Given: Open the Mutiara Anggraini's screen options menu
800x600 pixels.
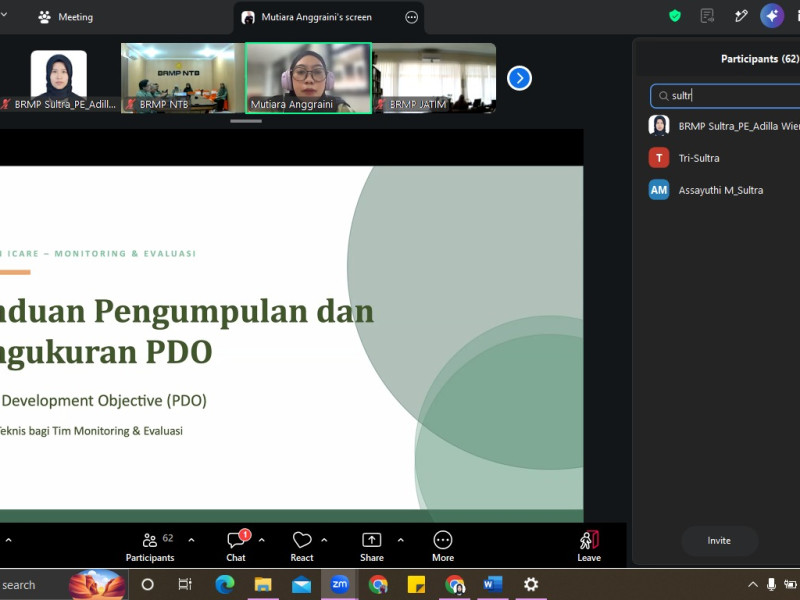Looking at the screenshot, I should tap(411, 17).
